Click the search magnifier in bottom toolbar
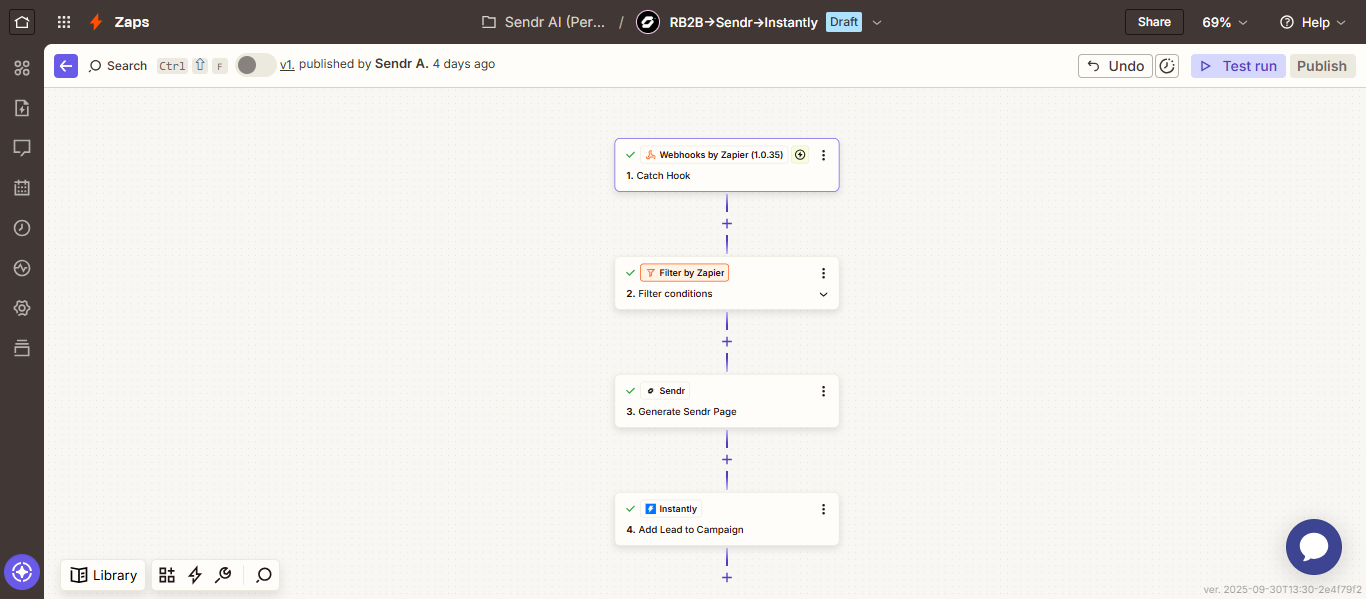The height and width of the screenshot is (599, 1366). (264, 575)
